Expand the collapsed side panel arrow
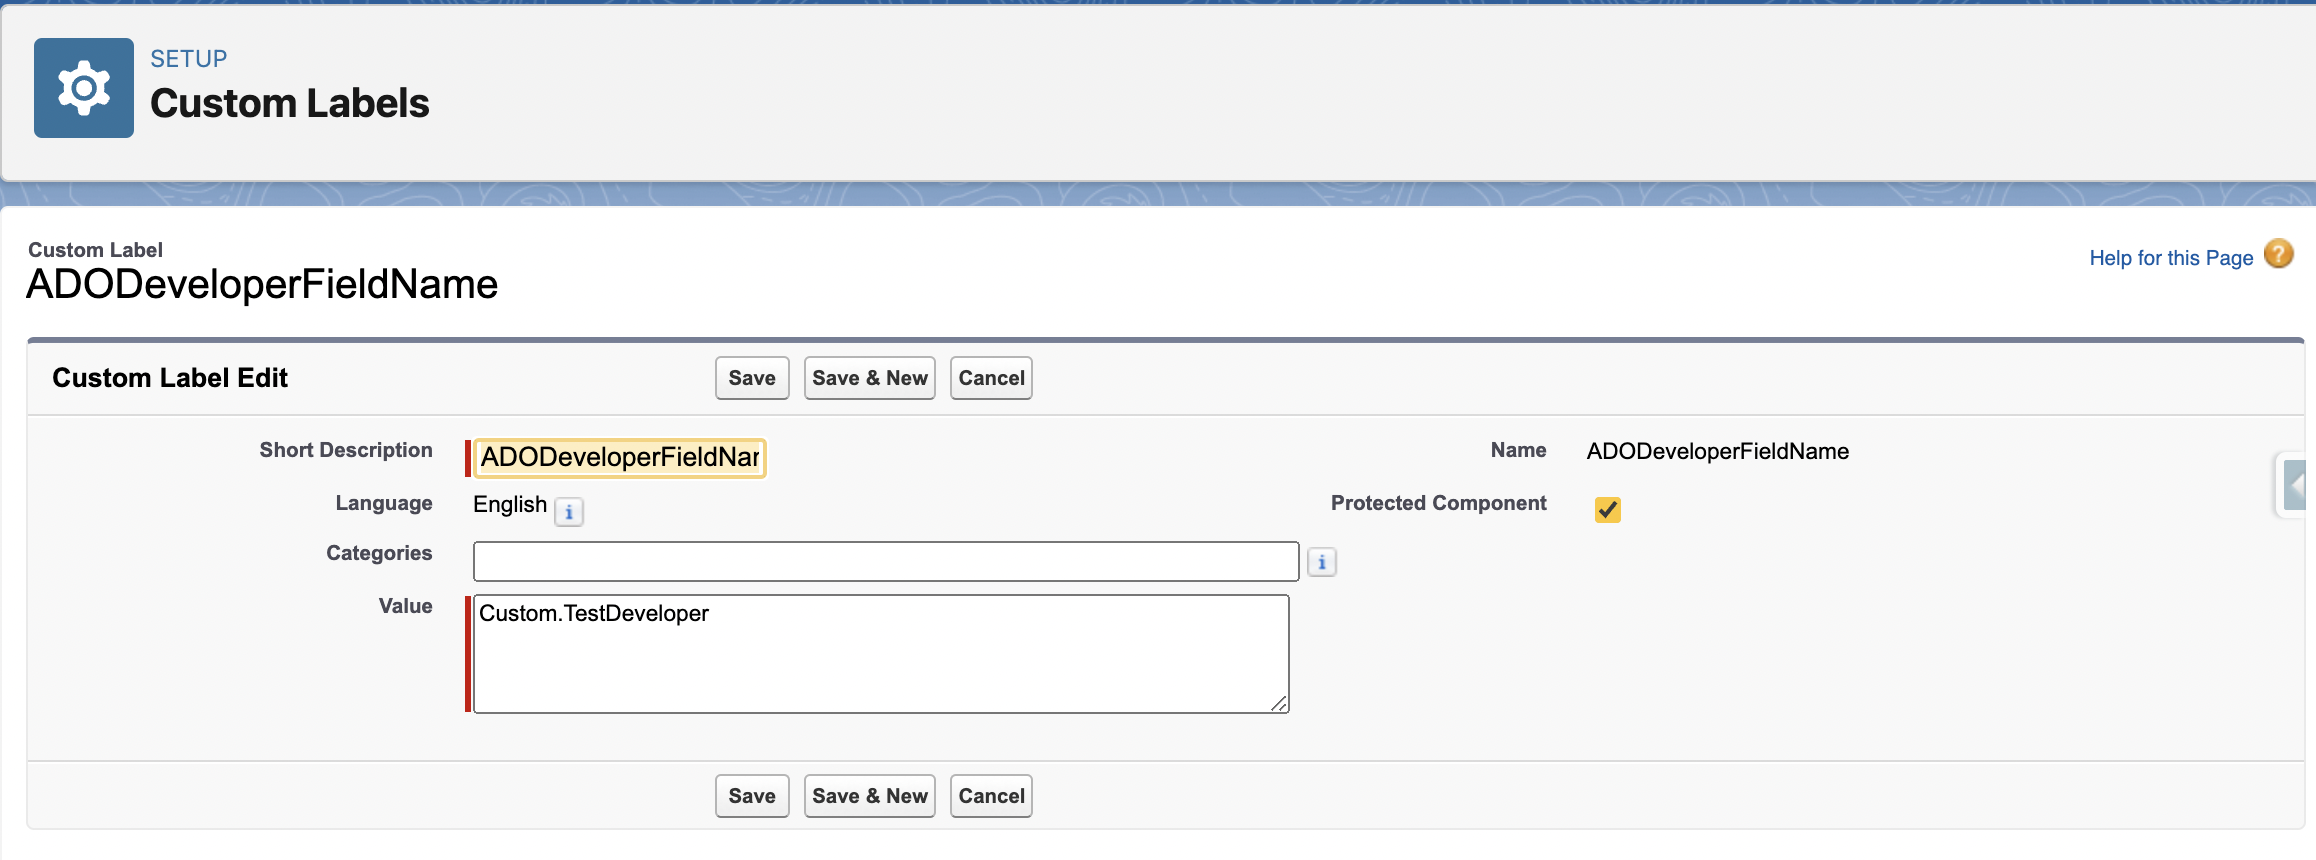This screenshot has width=2316, height=860. point(2296,486)
